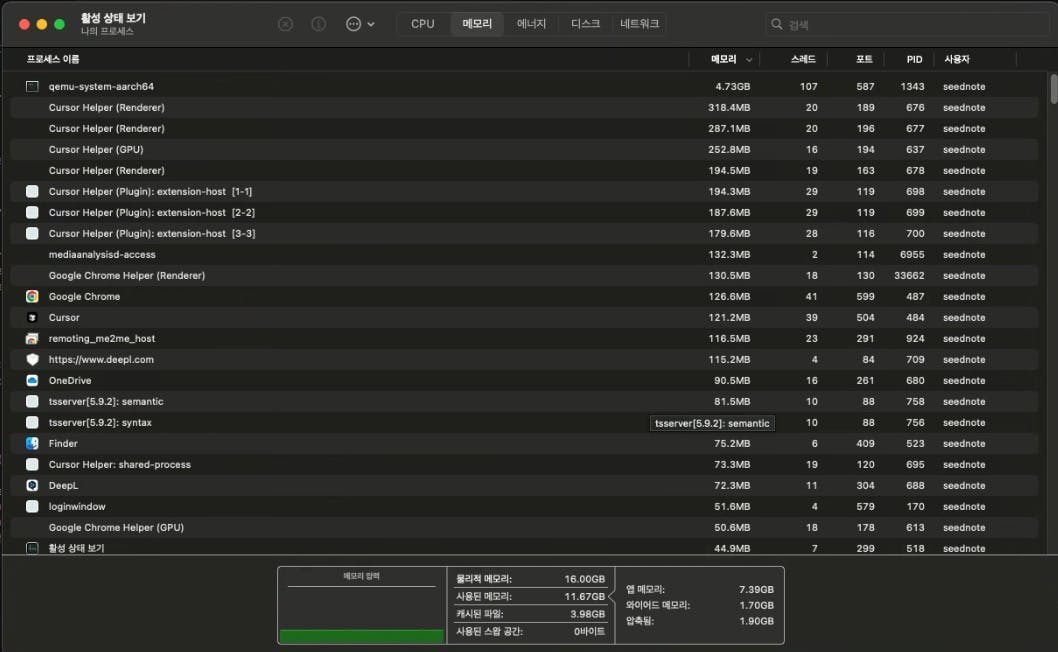Sort by 포트 column header
This screenshot has height=652, width=1058.
pyautogui.click(x=864, y=59)
